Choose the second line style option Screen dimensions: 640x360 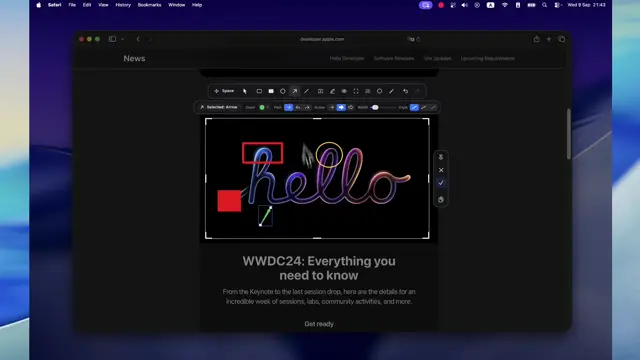click(424, 107)
